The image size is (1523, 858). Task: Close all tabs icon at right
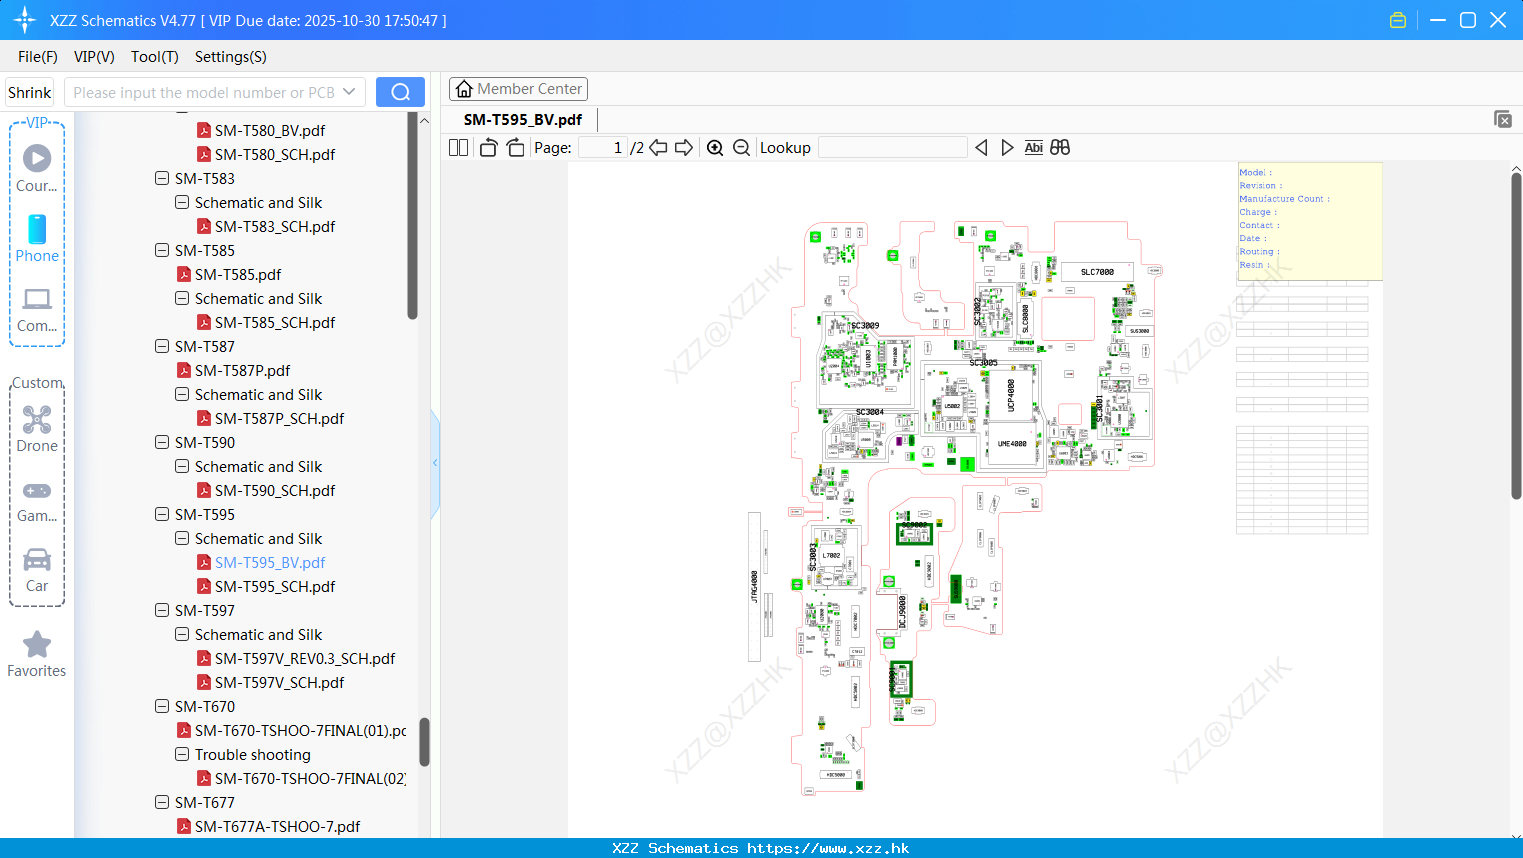pyautogui.click(x=1502, y=119)
